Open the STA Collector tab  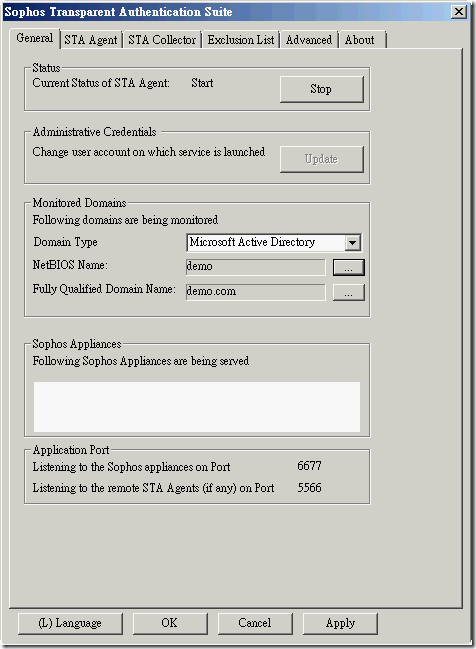[162, 40]
